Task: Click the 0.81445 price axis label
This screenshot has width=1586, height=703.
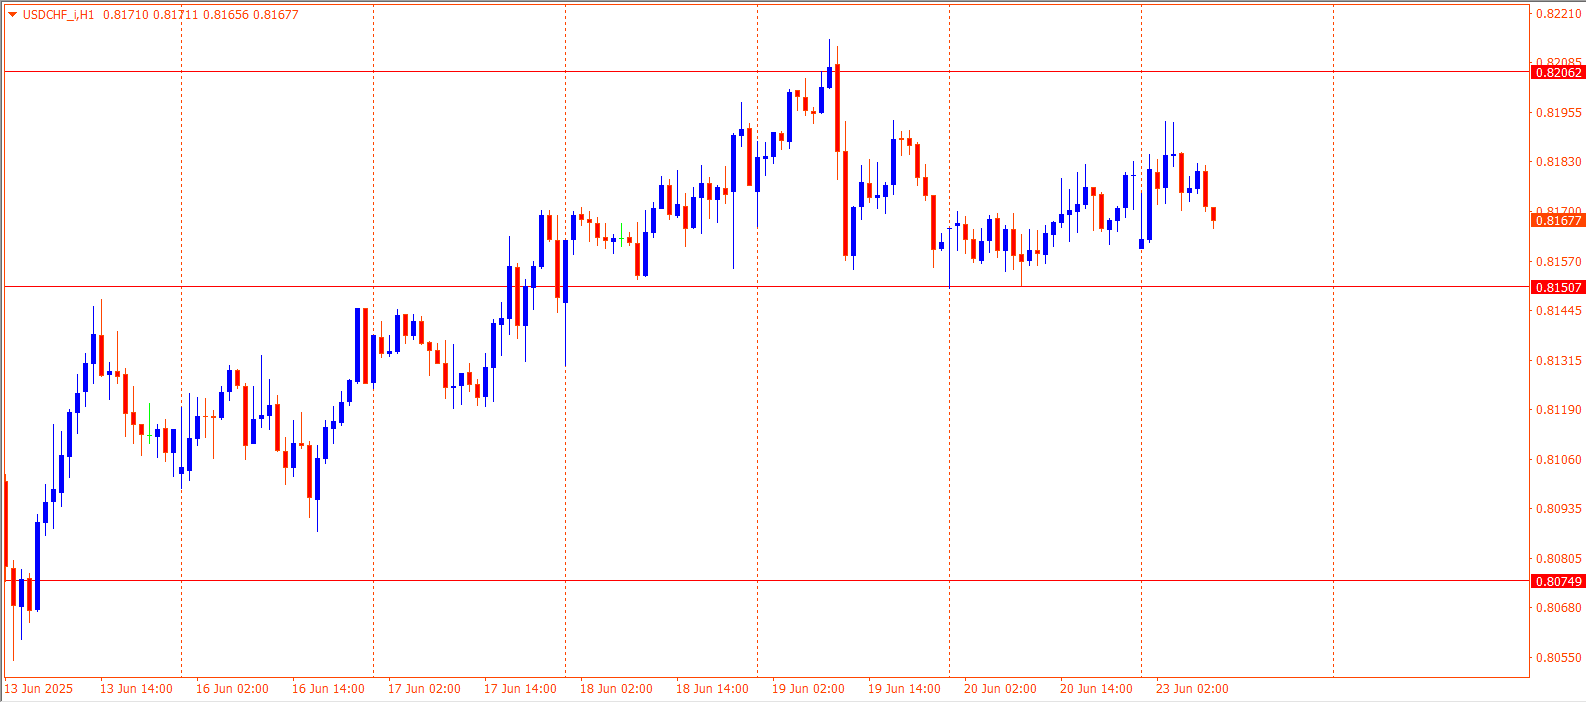Action: [1559, 311]
